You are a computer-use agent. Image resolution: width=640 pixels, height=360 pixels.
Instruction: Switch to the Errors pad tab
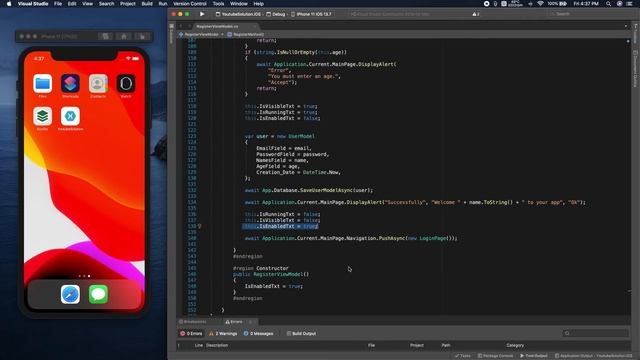pyautogui.click(x=234, y=322)
